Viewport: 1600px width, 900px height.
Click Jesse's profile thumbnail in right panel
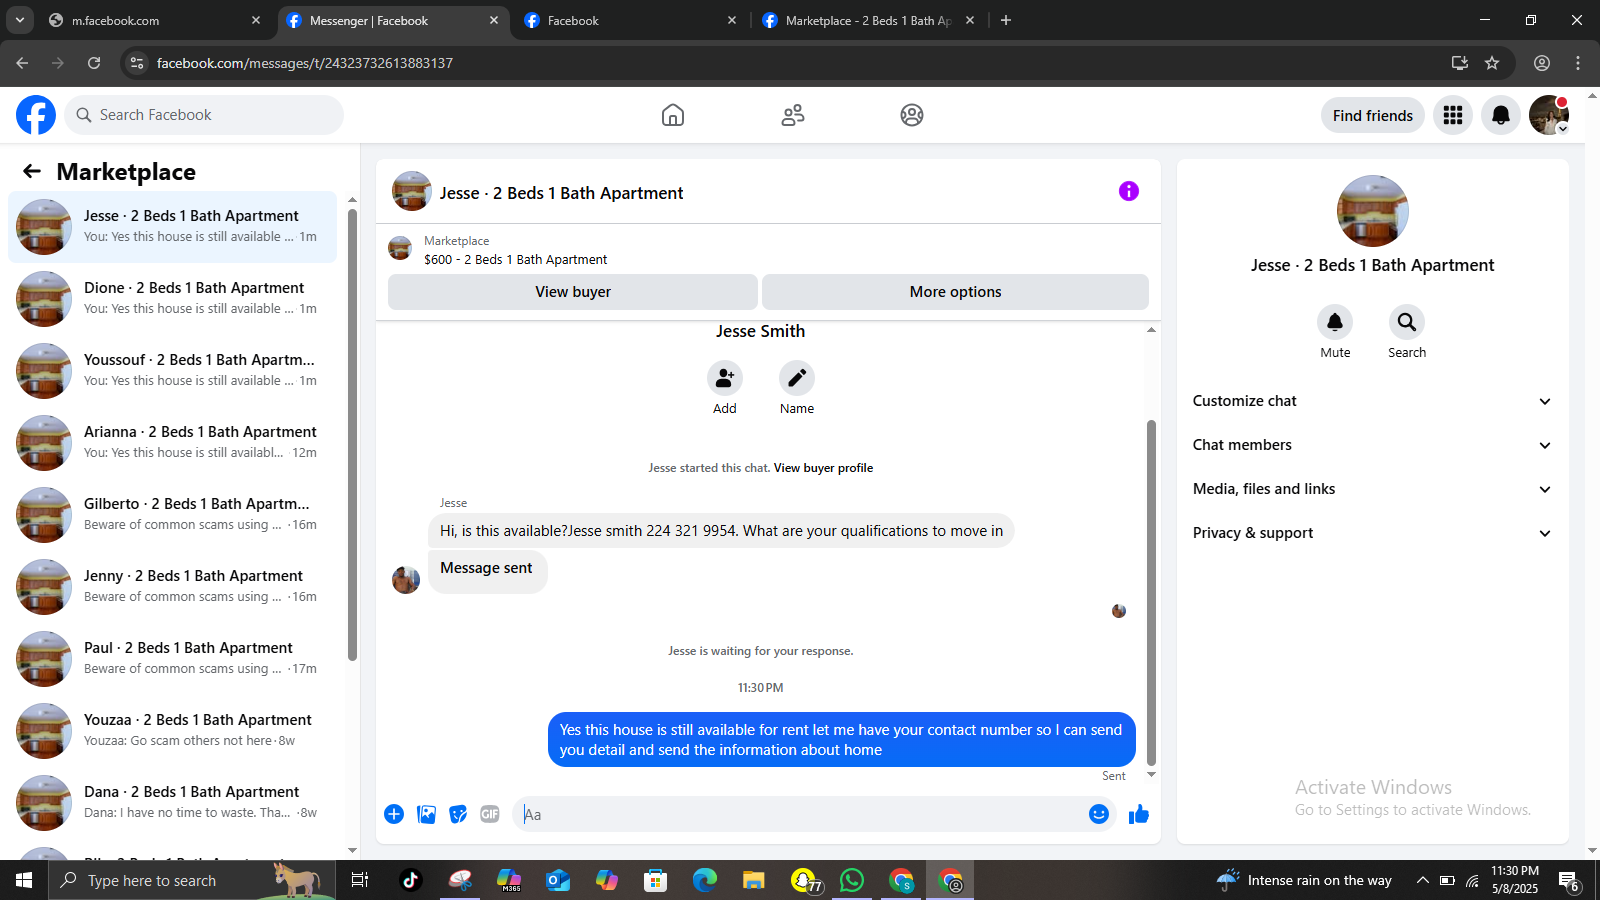pos(1373,211)
